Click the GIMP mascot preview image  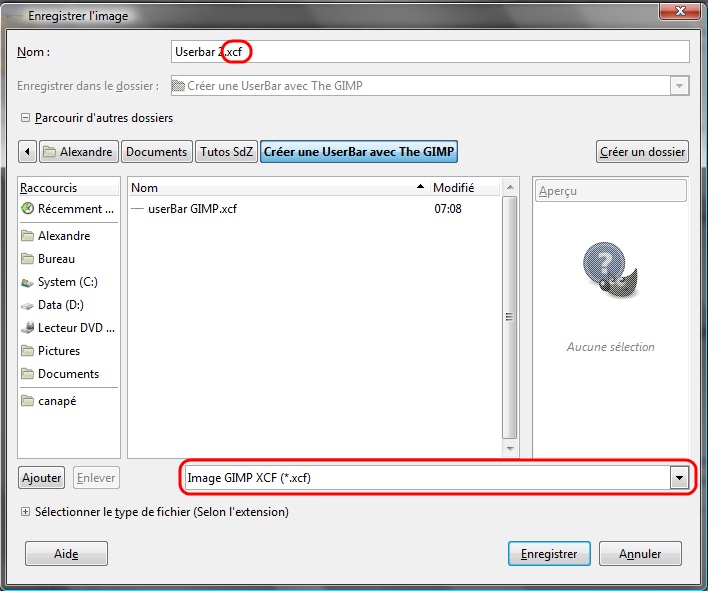point(610,270)
